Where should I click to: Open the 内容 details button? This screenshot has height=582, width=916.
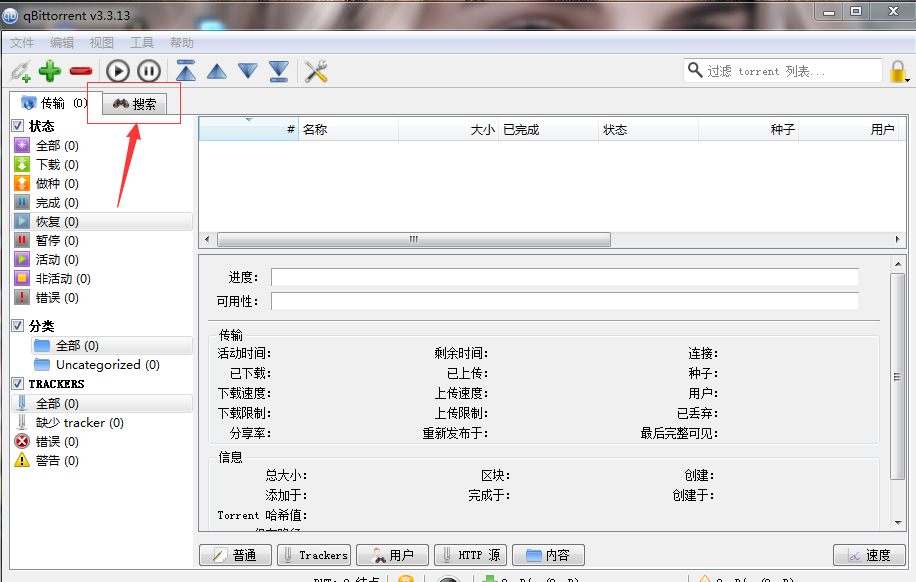[549, 555]
